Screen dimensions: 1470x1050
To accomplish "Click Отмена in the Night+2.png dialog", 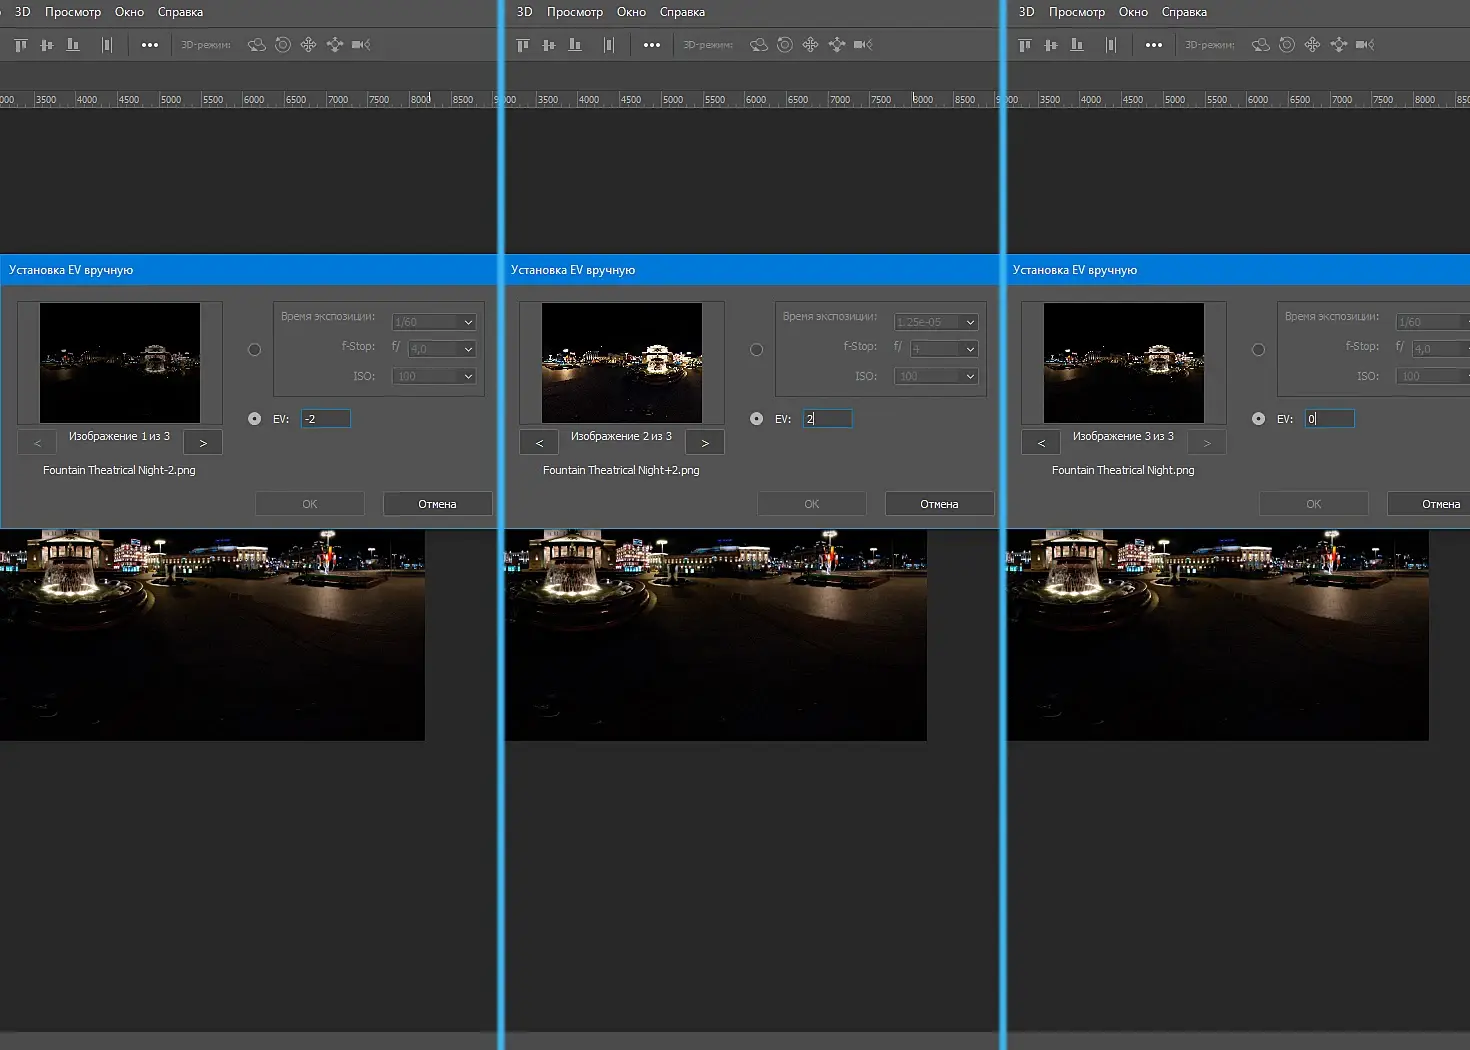I will tap(939, 504).
